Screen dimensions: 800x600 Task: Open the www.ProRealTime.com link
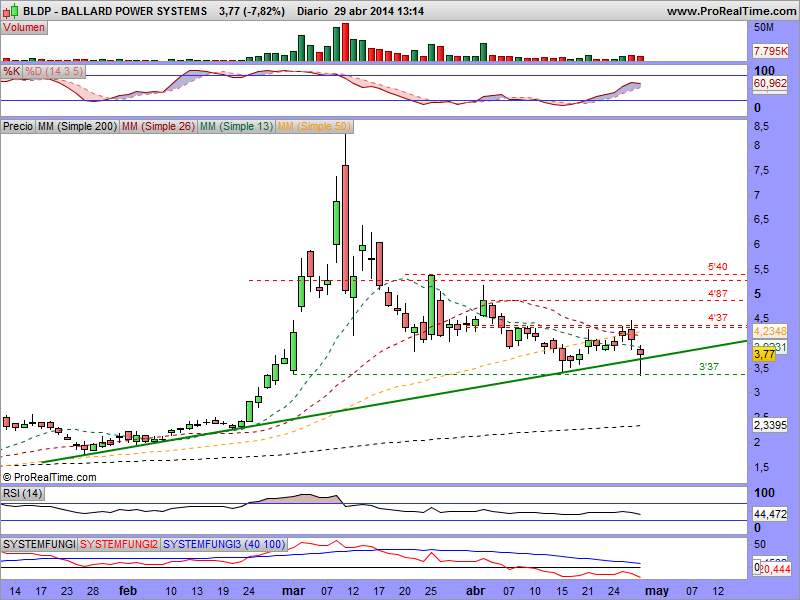(731, 11)
